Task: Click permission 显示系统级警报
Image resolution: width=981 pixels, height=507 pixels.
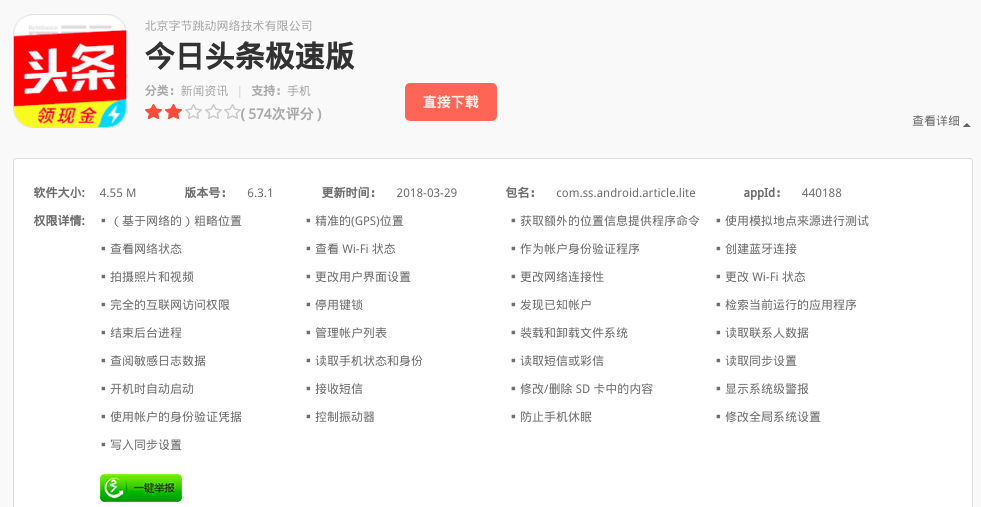Action: coord(767,389)
